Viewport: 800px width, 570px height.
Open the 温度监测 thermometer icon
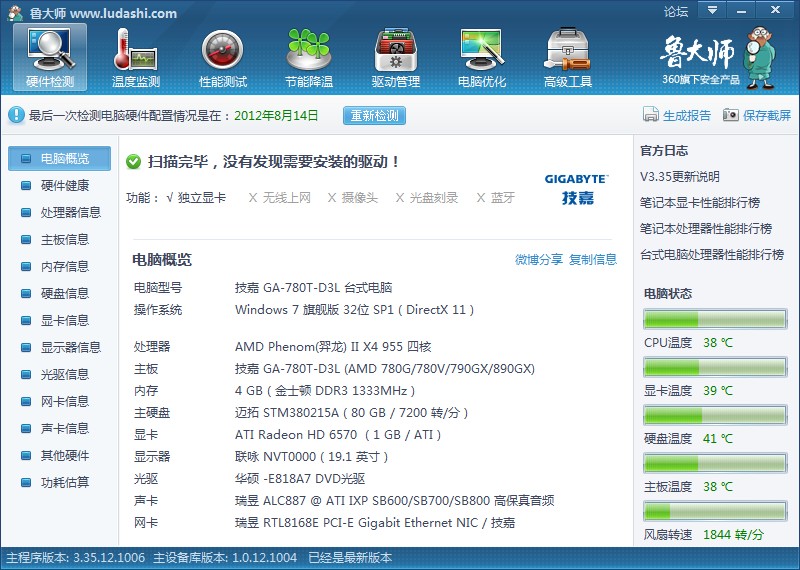[x=136, y=57]
